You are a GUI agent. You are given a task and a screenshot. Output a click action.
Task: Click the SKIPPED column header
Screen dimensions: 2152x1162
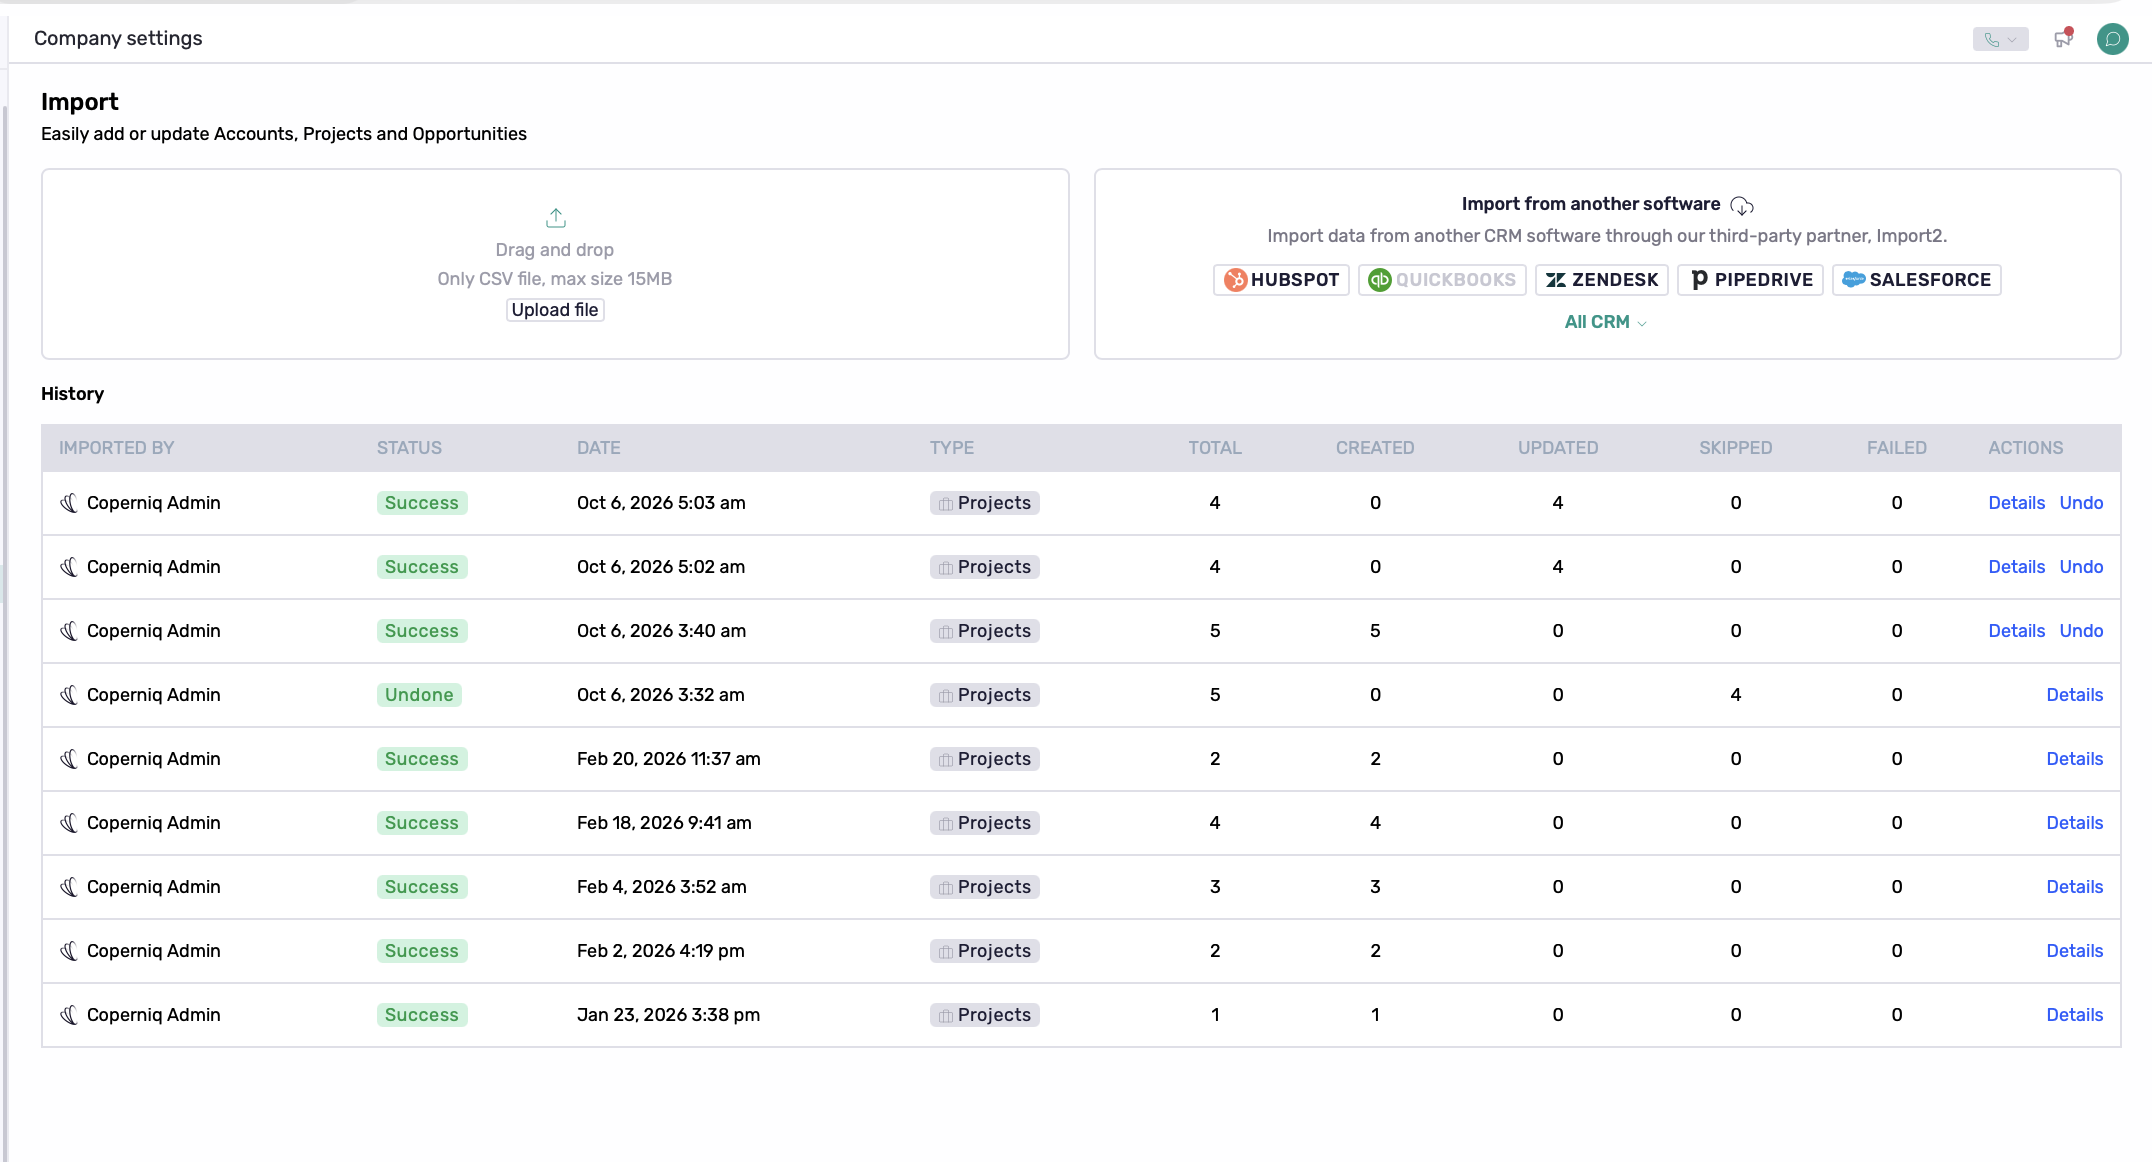point(1736,448)
